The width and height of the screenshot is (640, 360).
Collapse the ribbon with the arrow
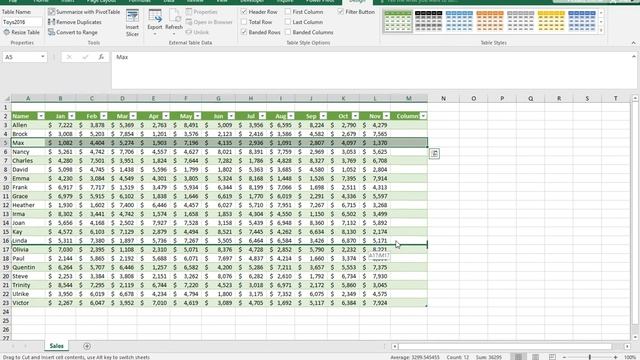coord(633,42)
